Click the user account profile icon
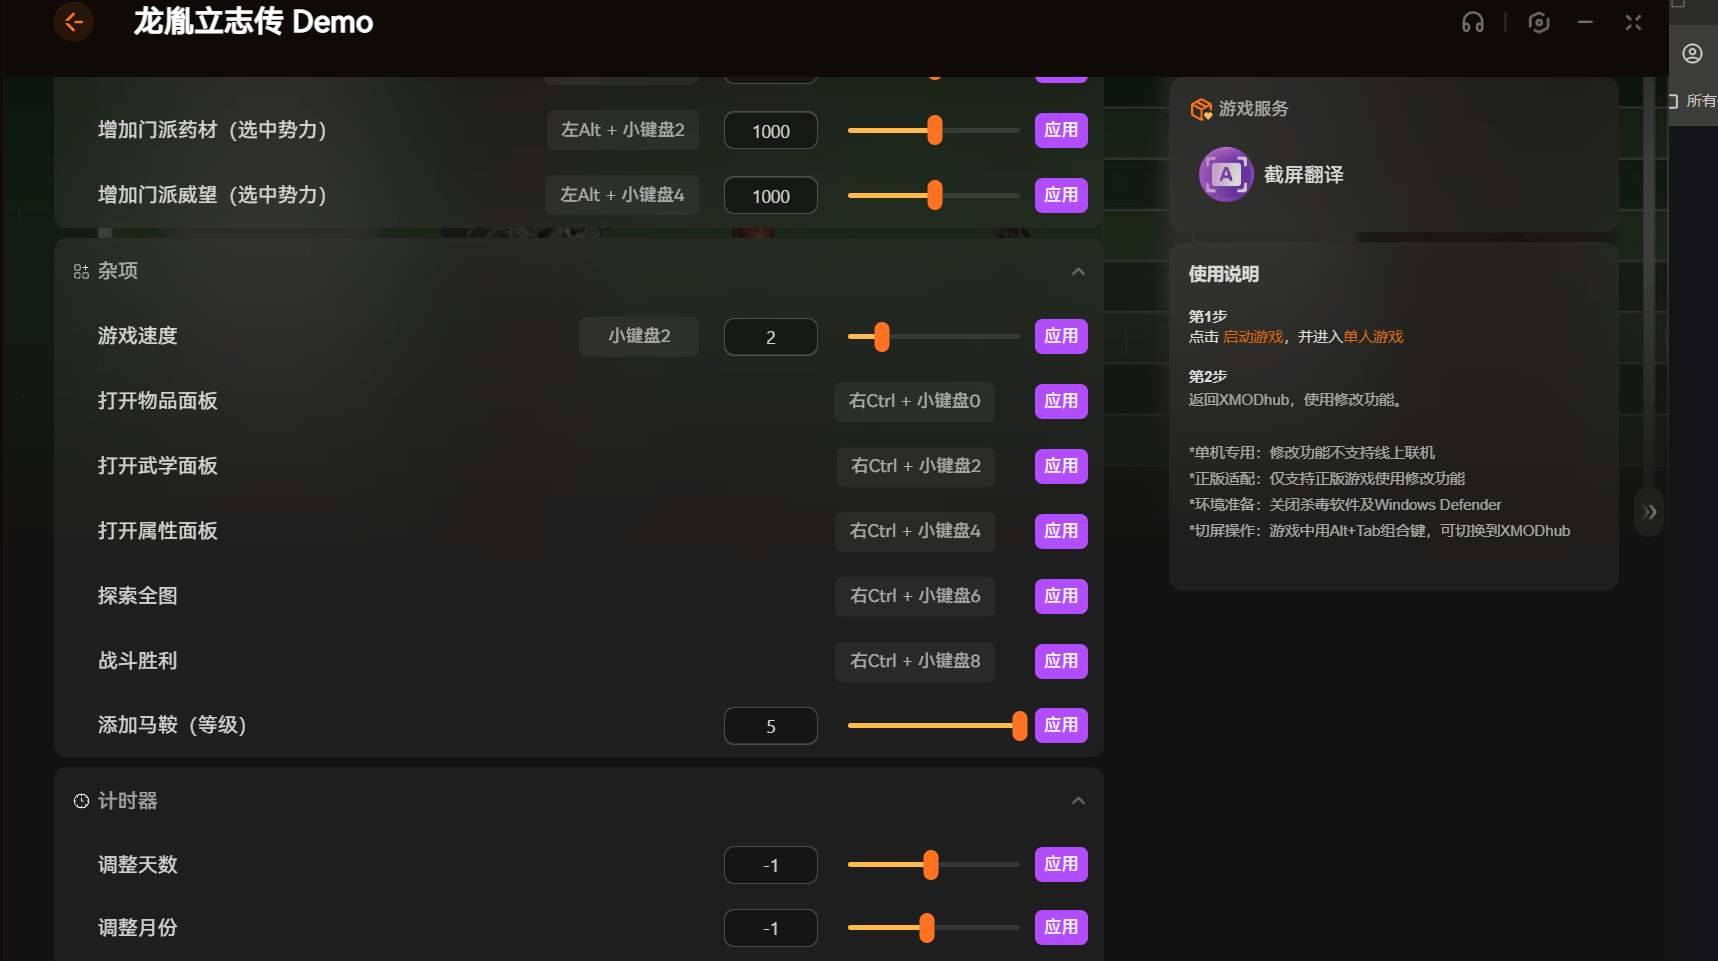The height and width of the screenshot is (961, 1718). [1692, 54]
